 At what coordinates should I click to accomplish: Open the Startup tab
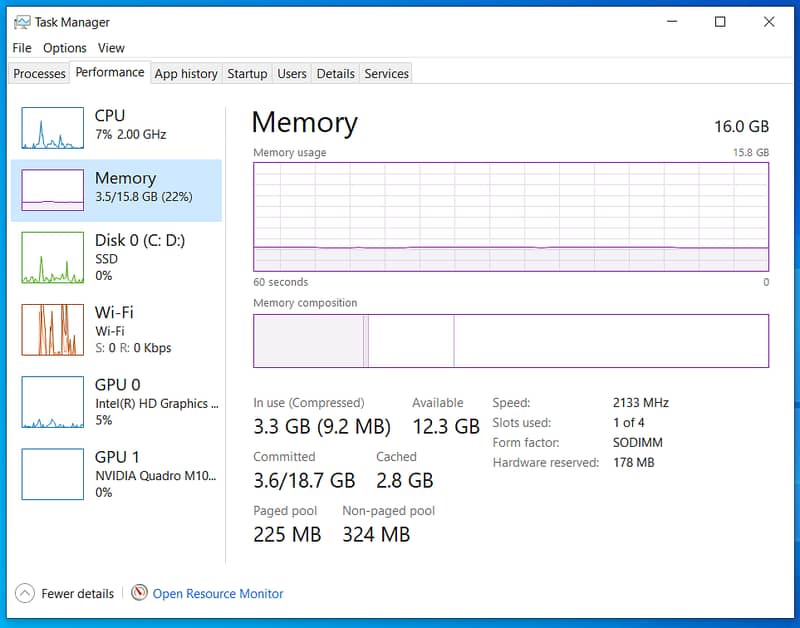point(247,73)
